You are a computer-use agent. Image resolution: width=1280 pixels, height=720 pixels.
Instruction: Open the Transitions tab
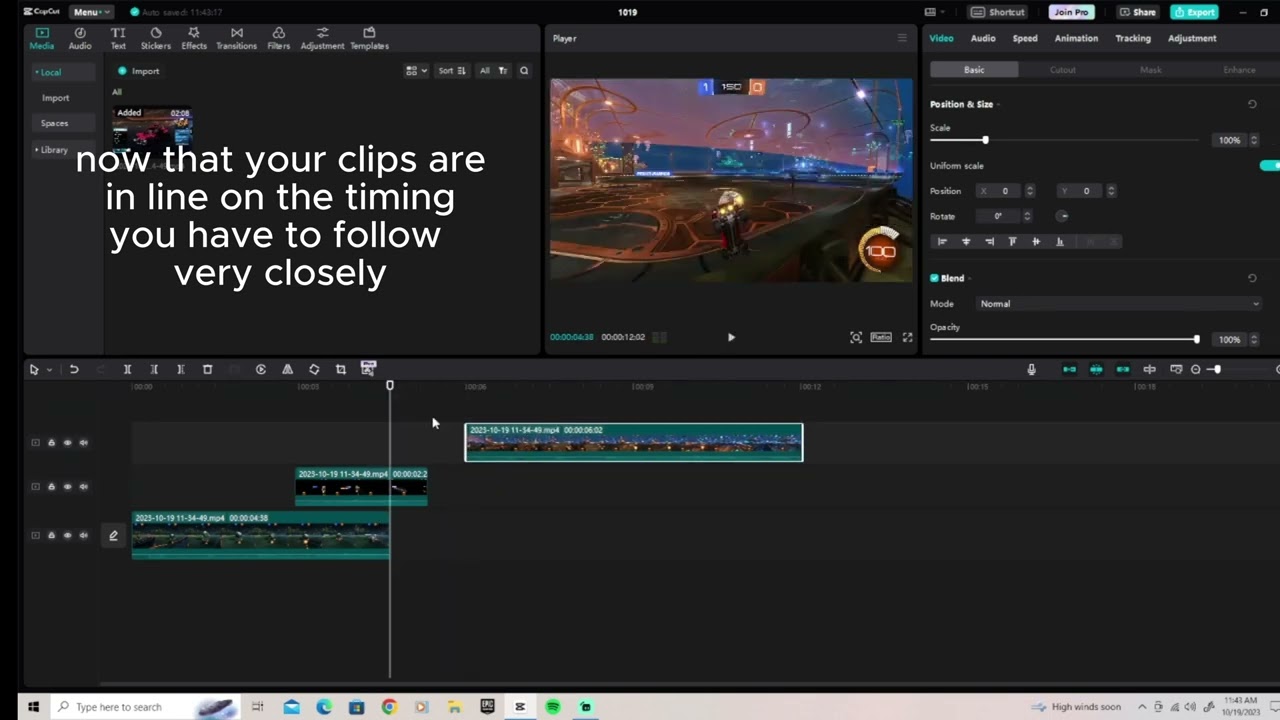[x=236, y=38]
